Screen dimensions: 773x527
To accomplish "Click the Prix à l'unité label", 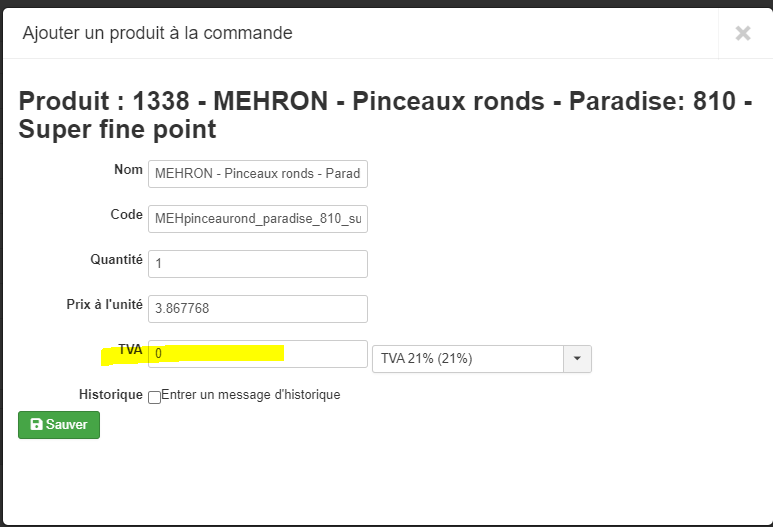I will click(104, 305).
